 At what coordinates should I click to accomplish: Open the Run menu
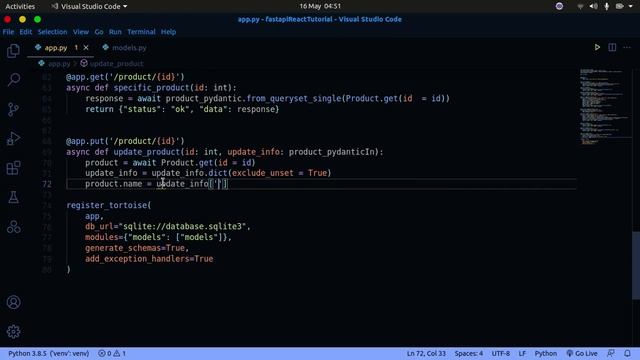(115, 32)
